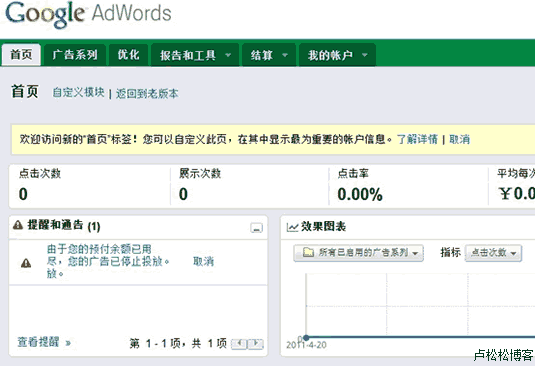Viewport: 536px width, 366px height.
Task: Click the 查看提醒 link
Action: (x=44, y=342)
